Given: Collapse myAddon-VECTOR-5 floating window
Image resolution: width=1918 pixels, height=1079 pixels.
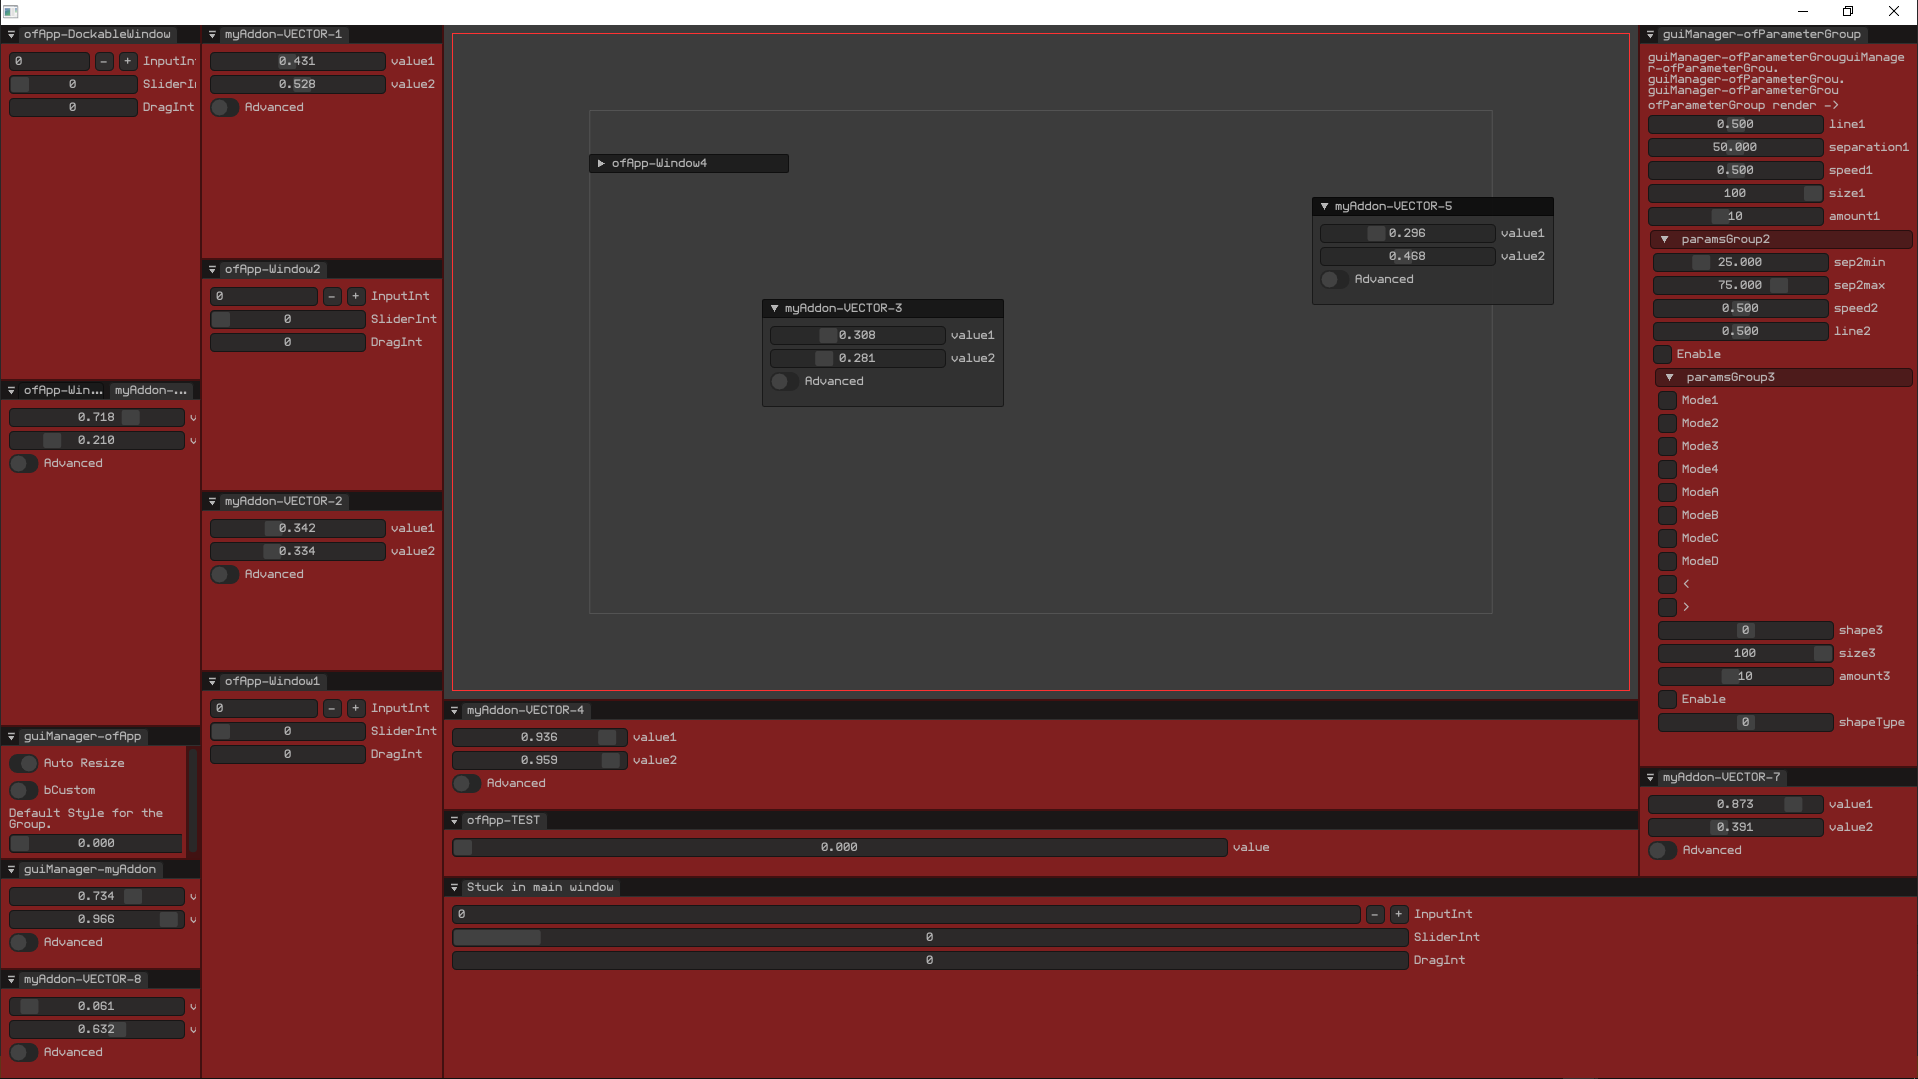Looking at the screenshot, I should pos(1324,206).
